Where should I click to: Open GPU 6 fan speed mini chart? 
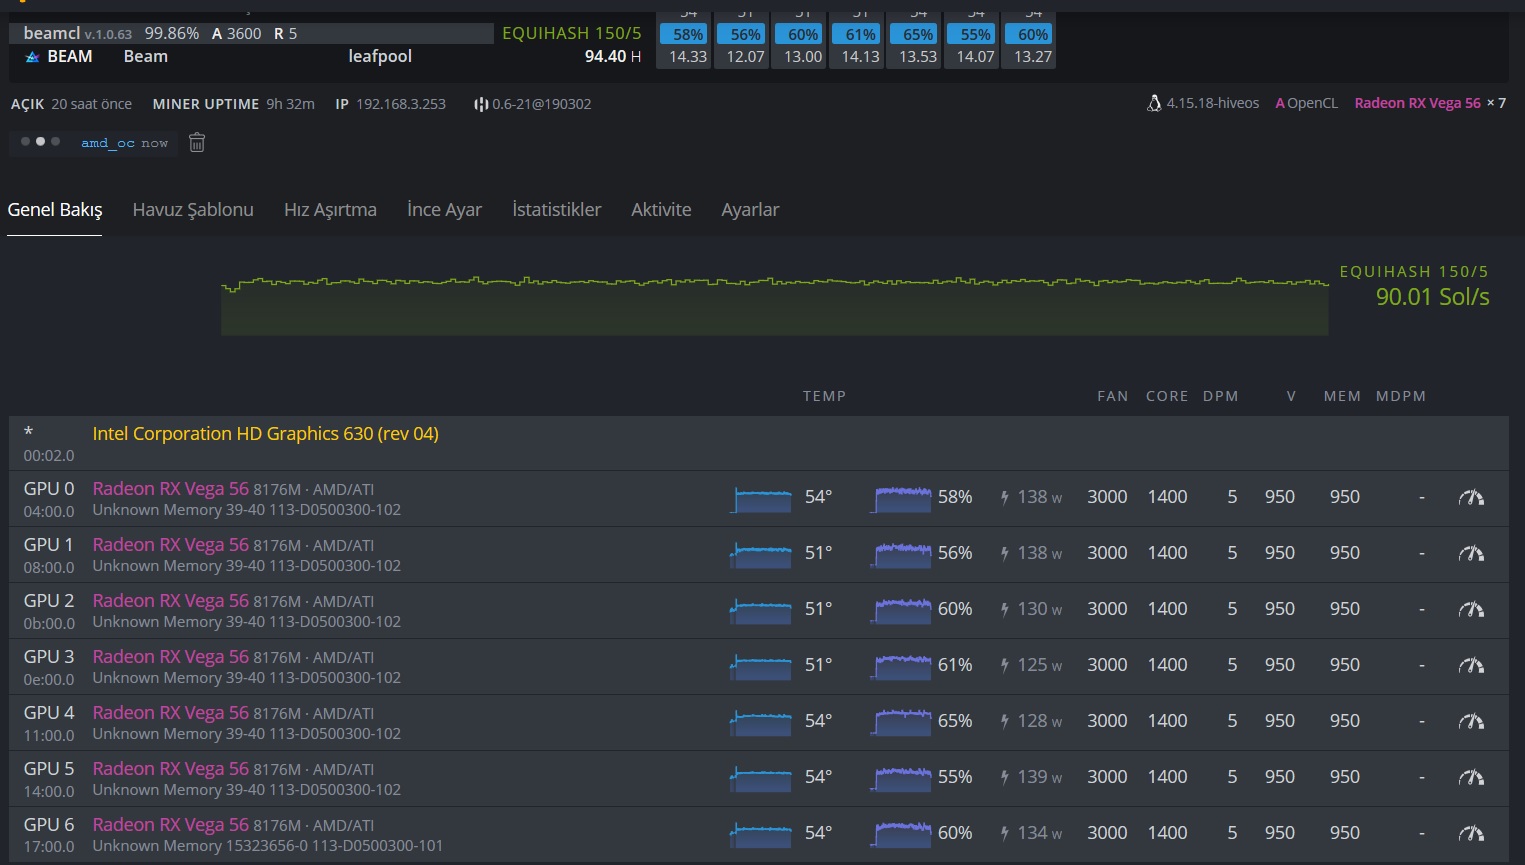[902, 834]
